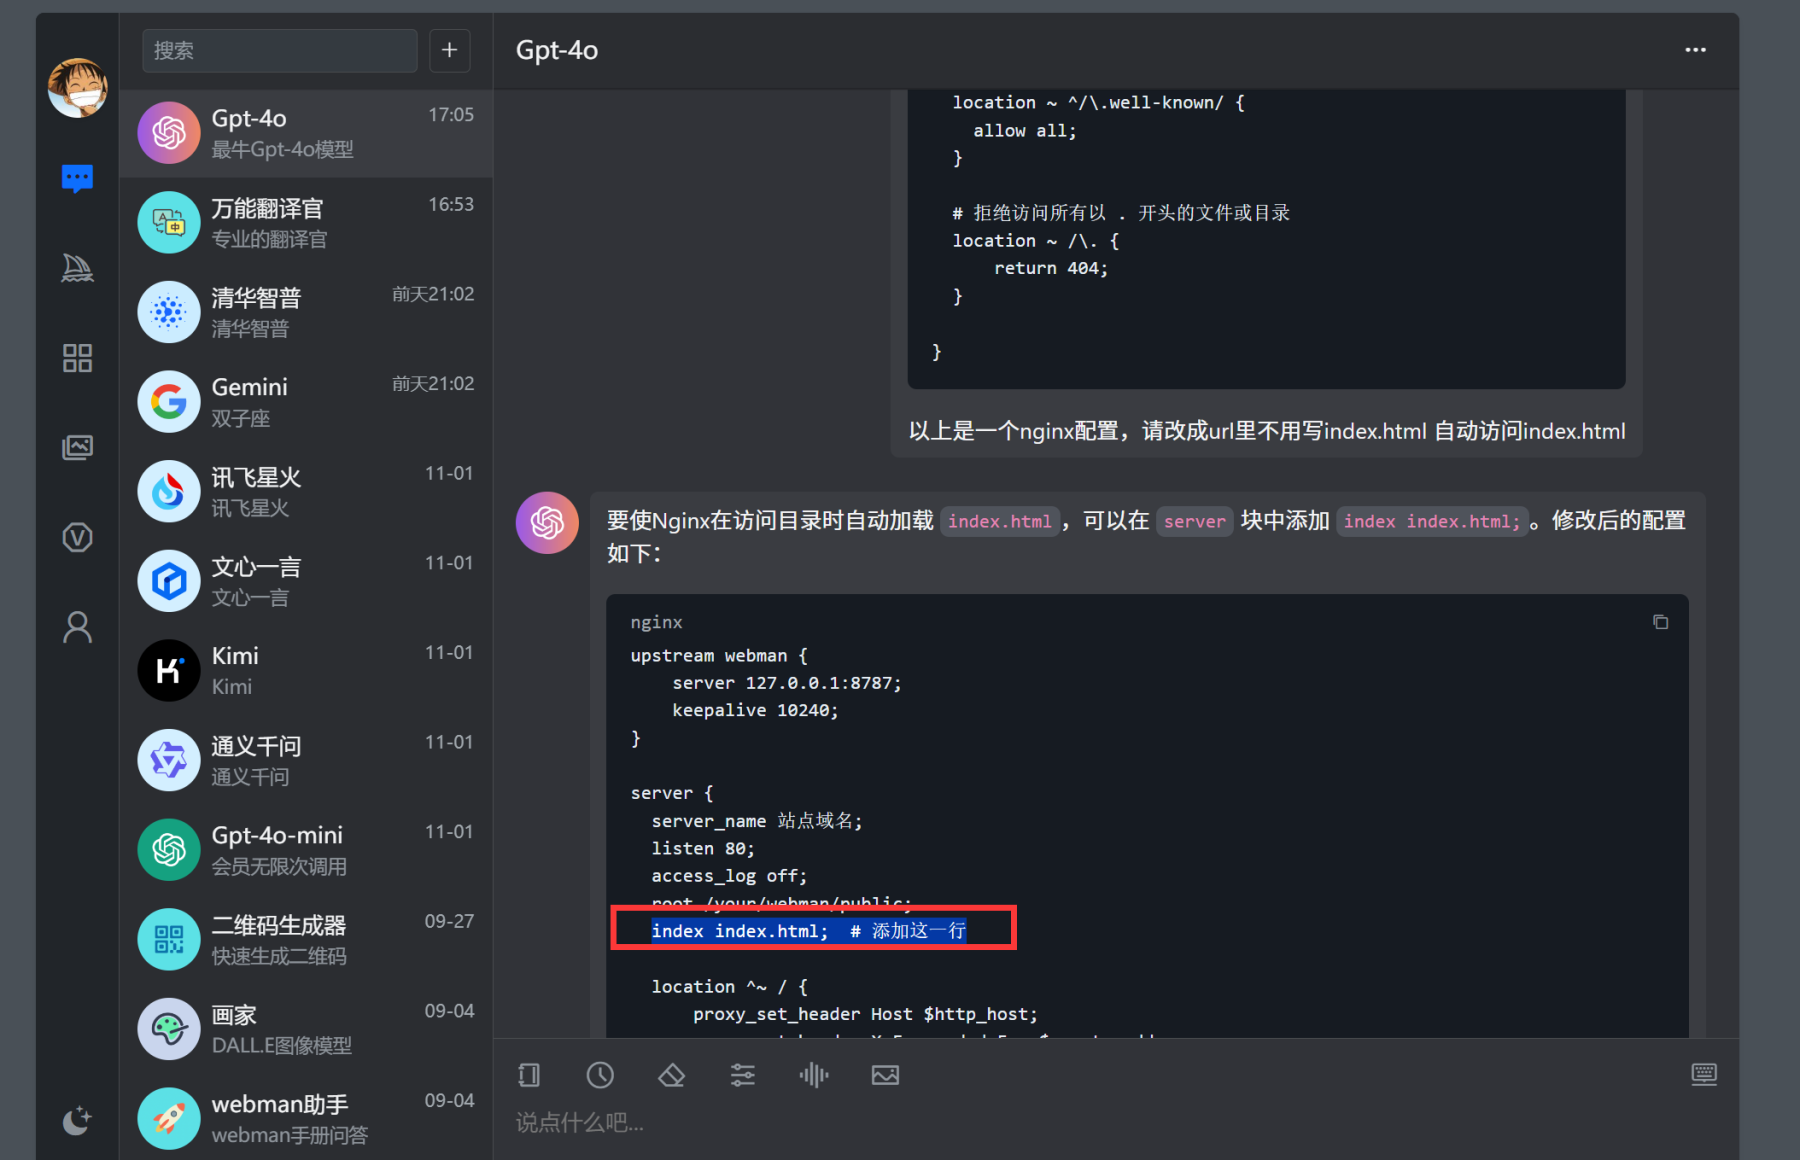Select the 万能翻译官 conversation

click(x=306, y=222)
